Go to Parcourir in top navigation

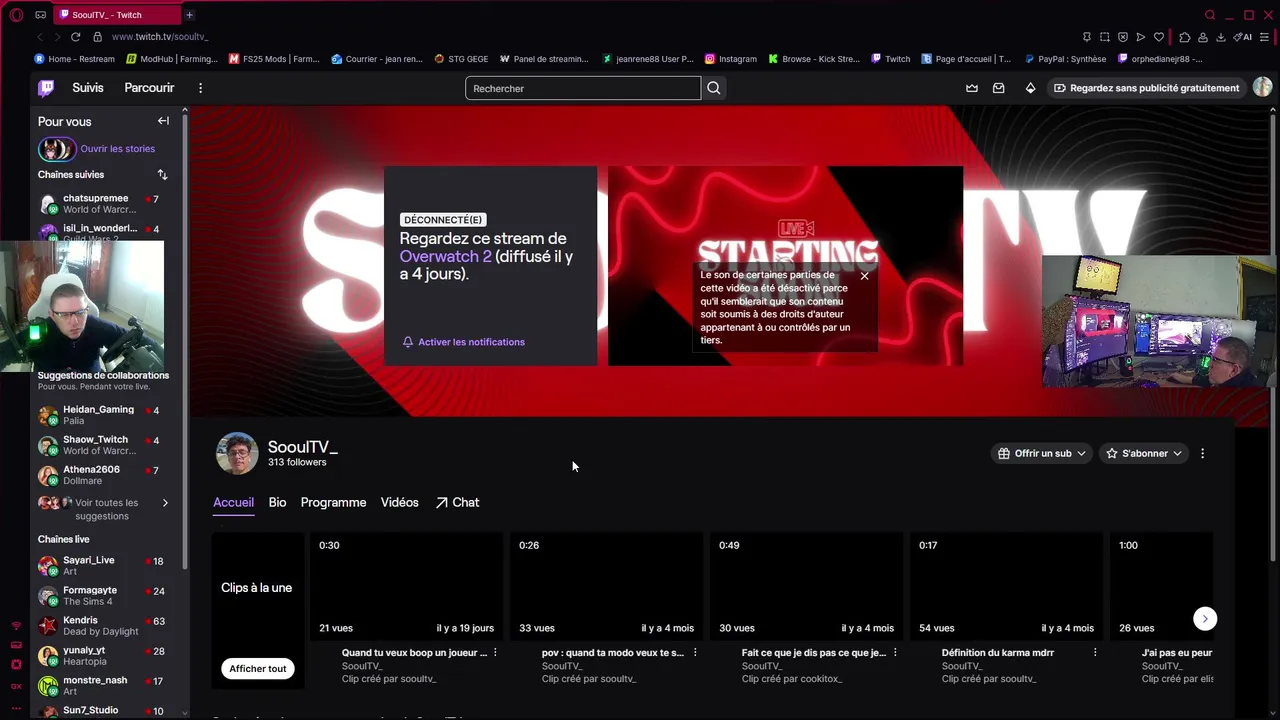(149, 88)
